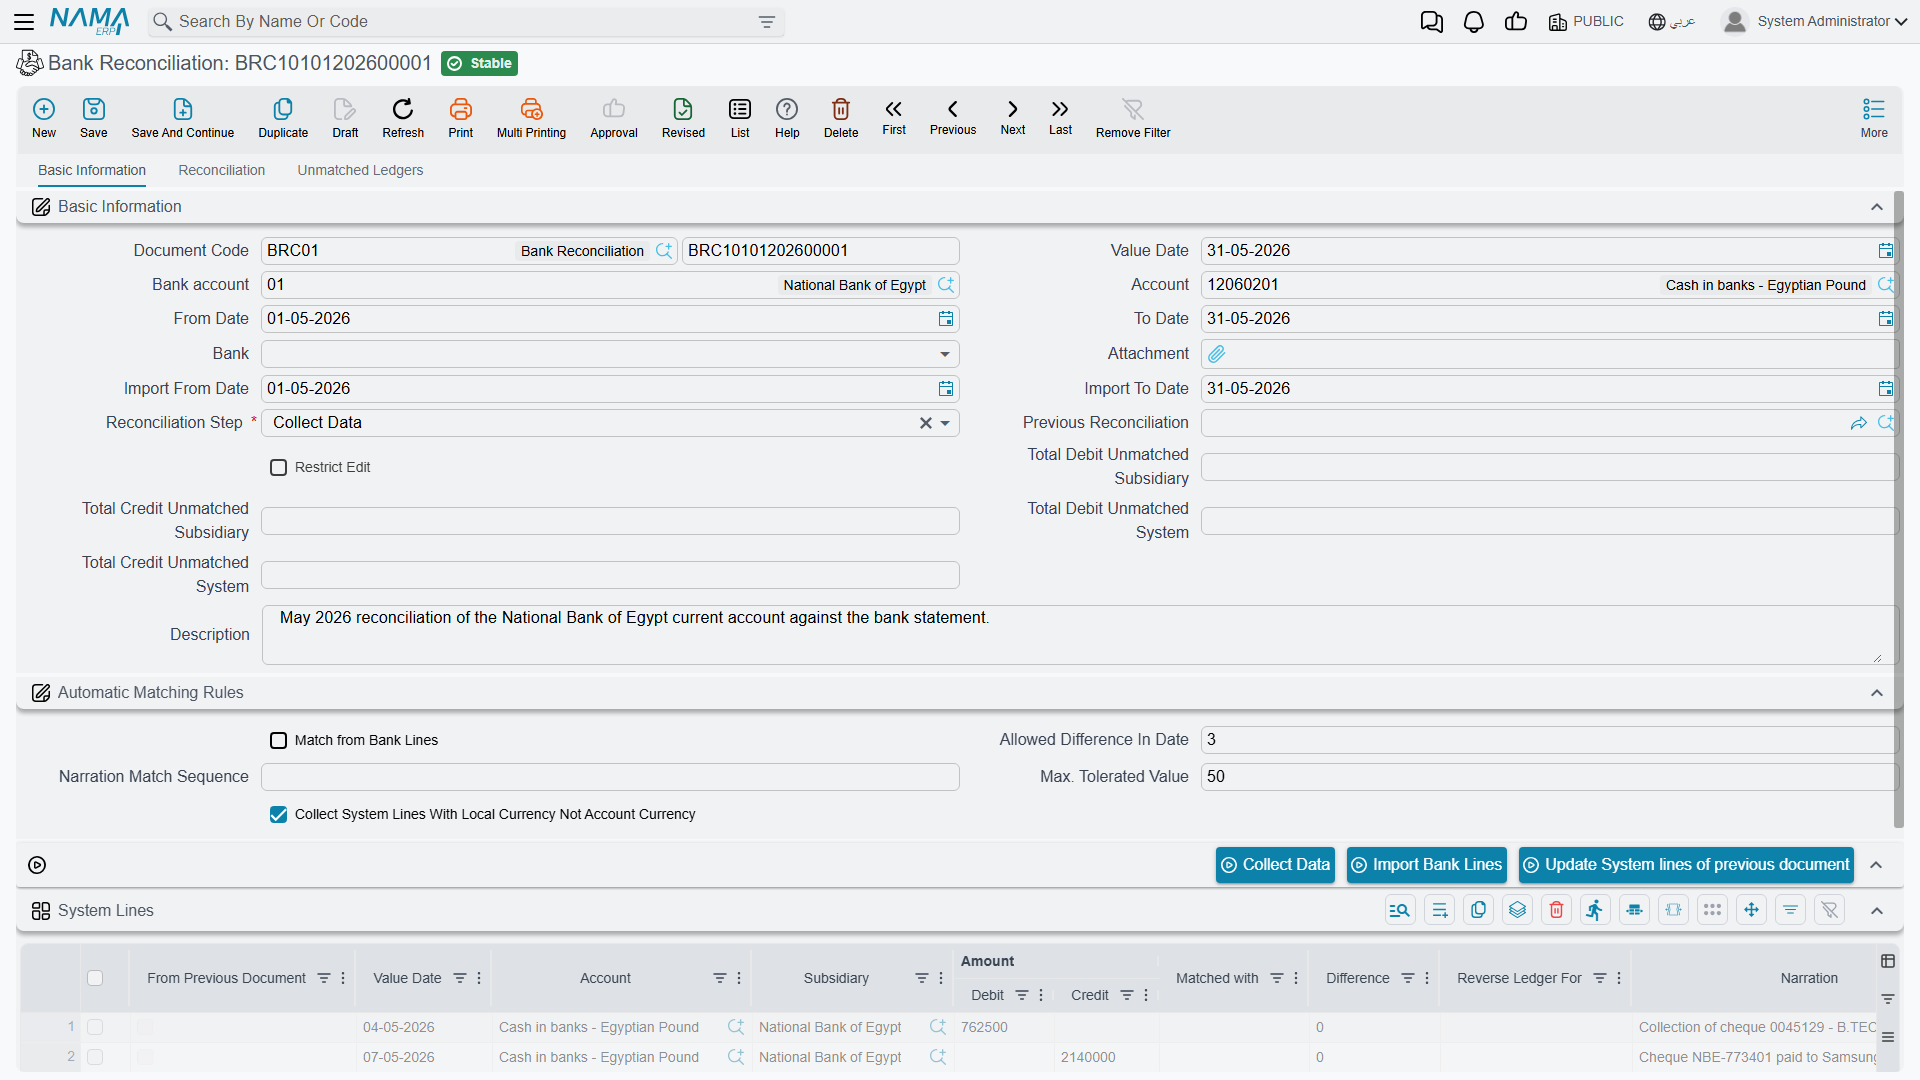Mark document as Revised
The image size is (1920, 1080).
click(x=683, y=117)
